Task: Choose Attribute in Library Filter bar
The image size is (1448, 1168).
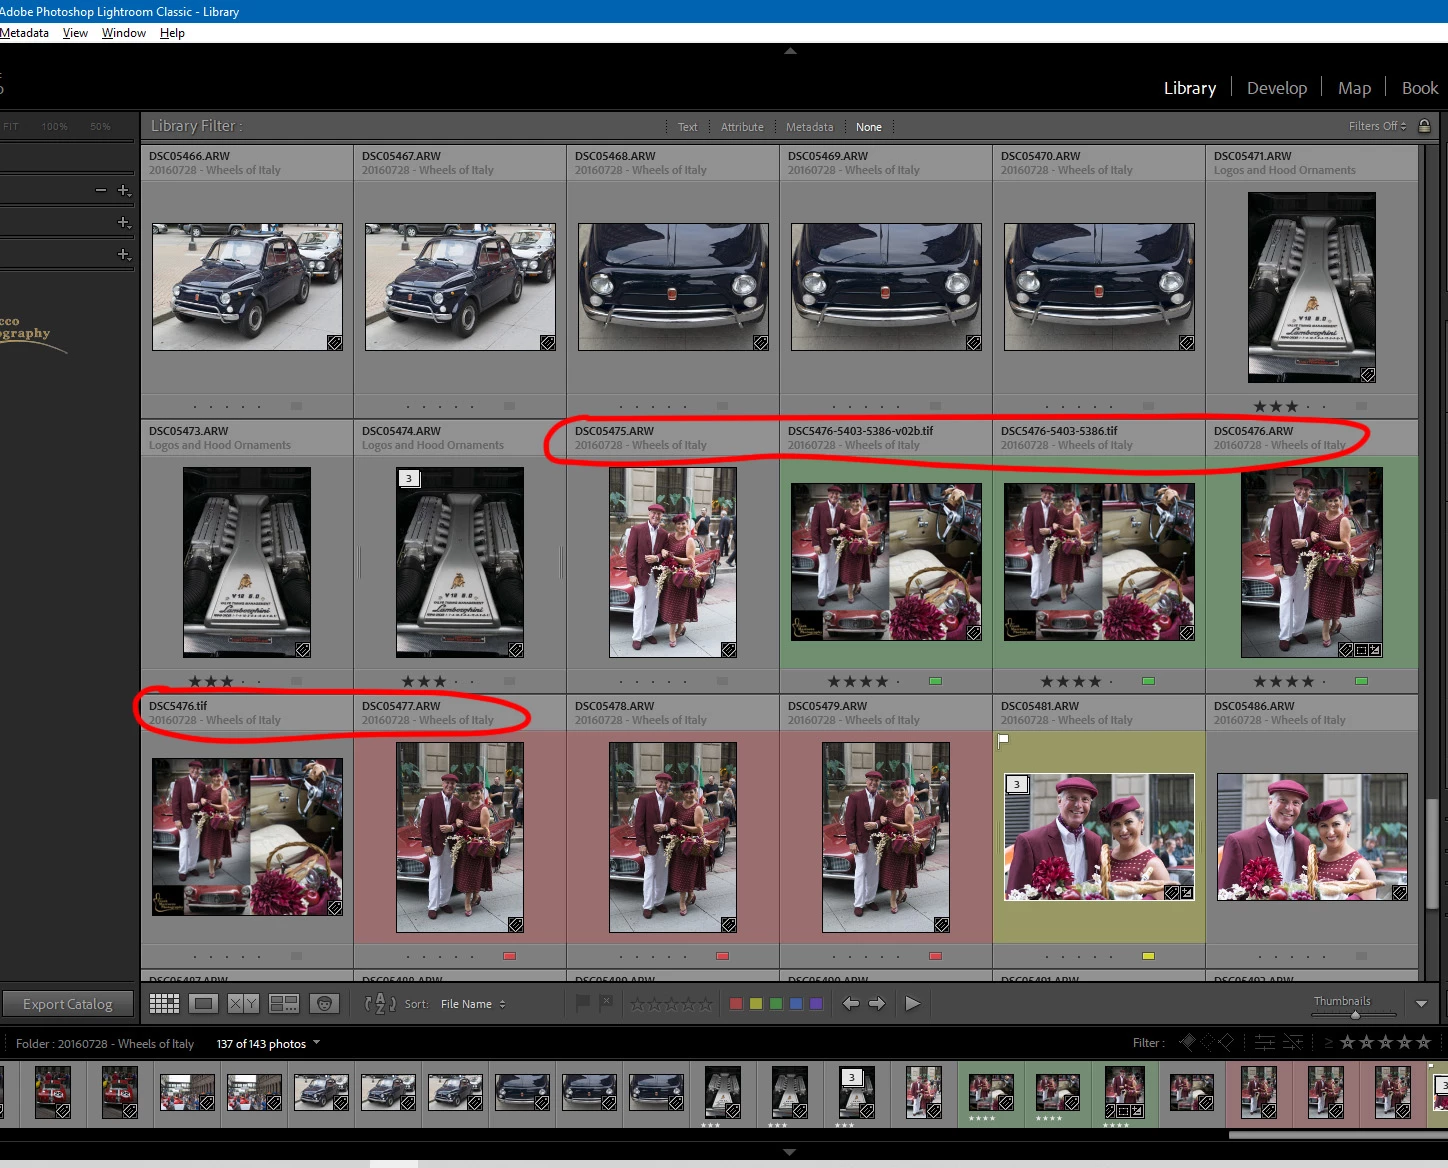Action: coord(742,127)
